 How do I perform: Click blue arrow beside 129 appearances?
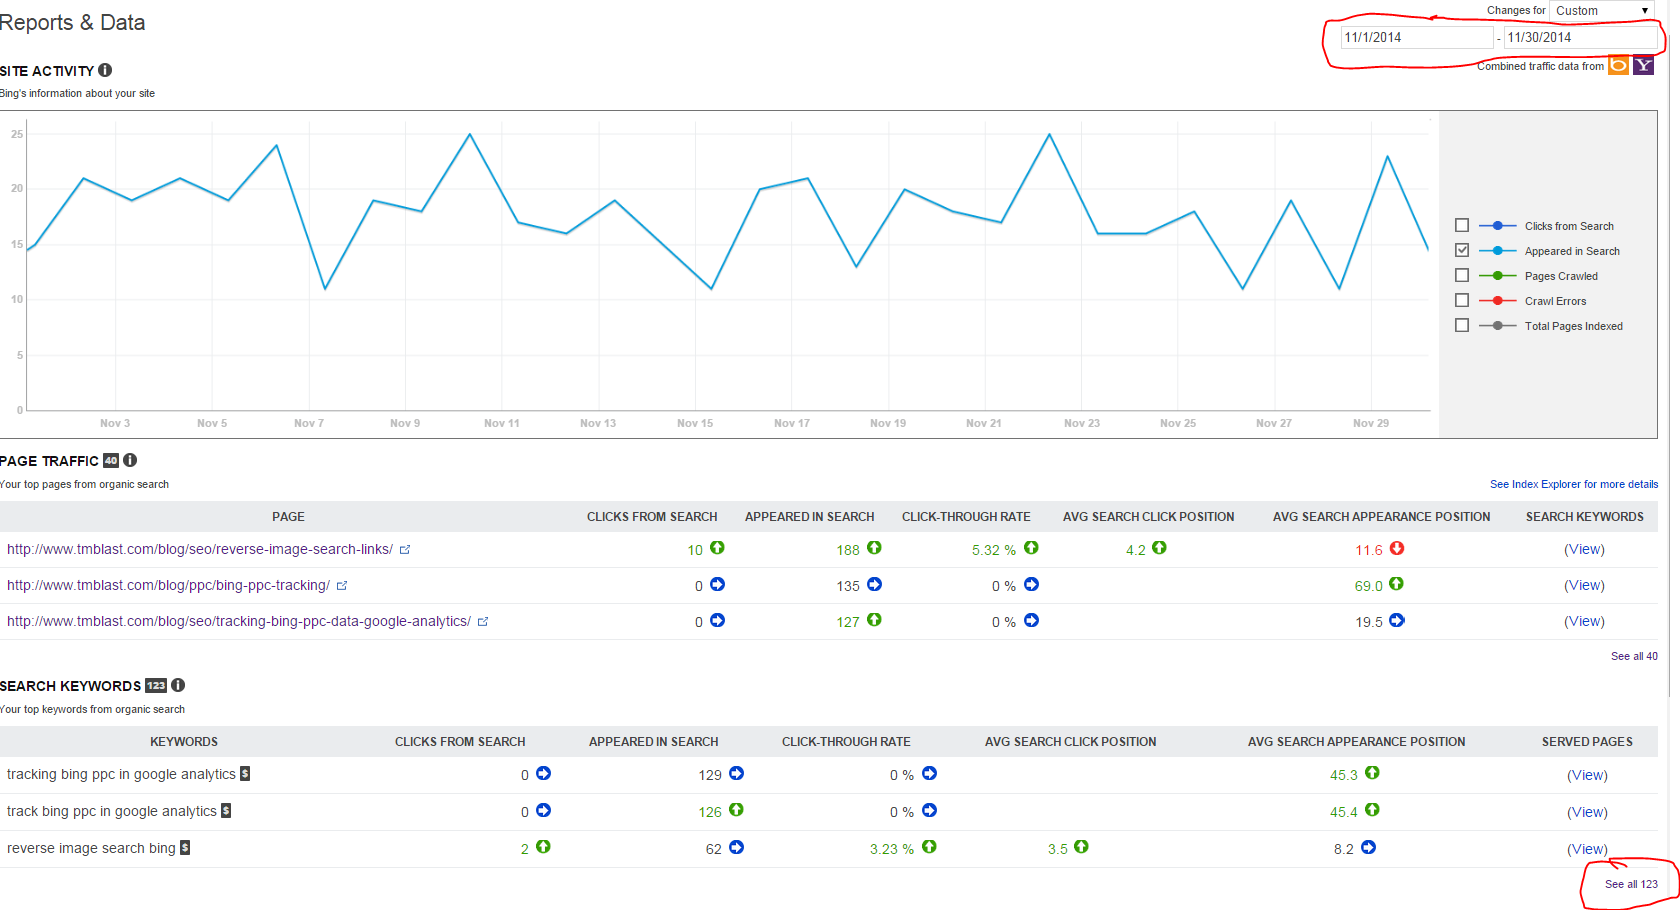(x=736, y=773)
